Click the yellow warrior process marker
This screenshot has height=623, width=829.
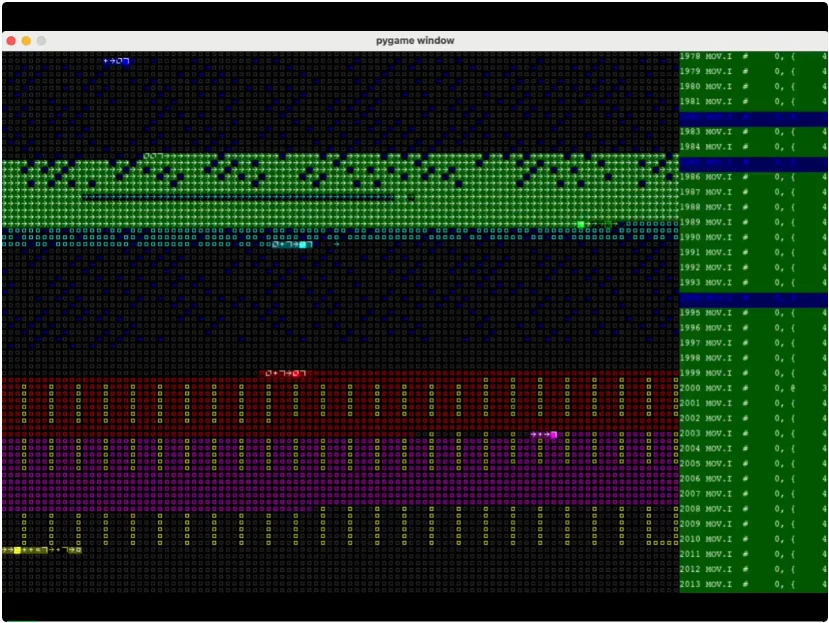click(x=17, y=550)
